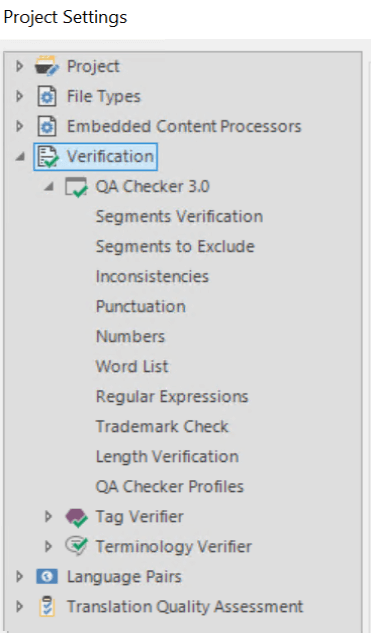Image resolution: width=371 pixels, height=633 pixels.
Task: Click the Terminology Verifier icon
Action: [76, 547]
